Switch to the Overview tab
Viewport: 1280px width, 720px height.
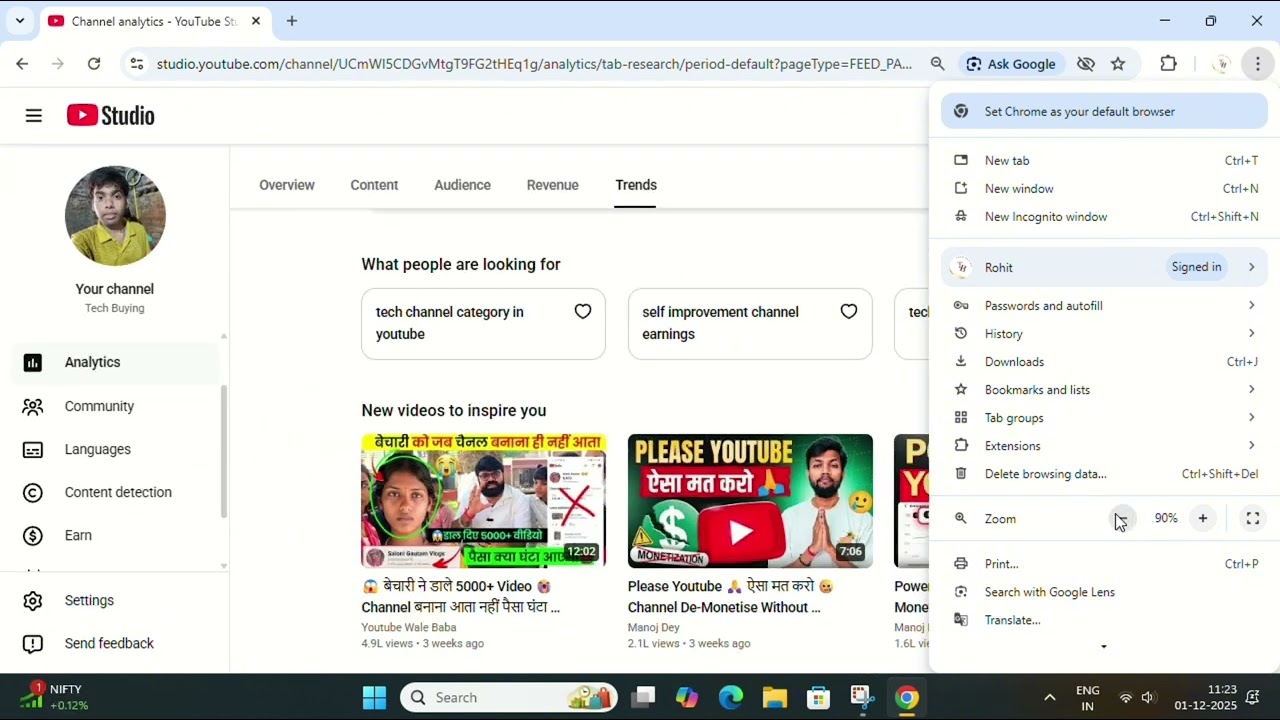tap(287, 185)
